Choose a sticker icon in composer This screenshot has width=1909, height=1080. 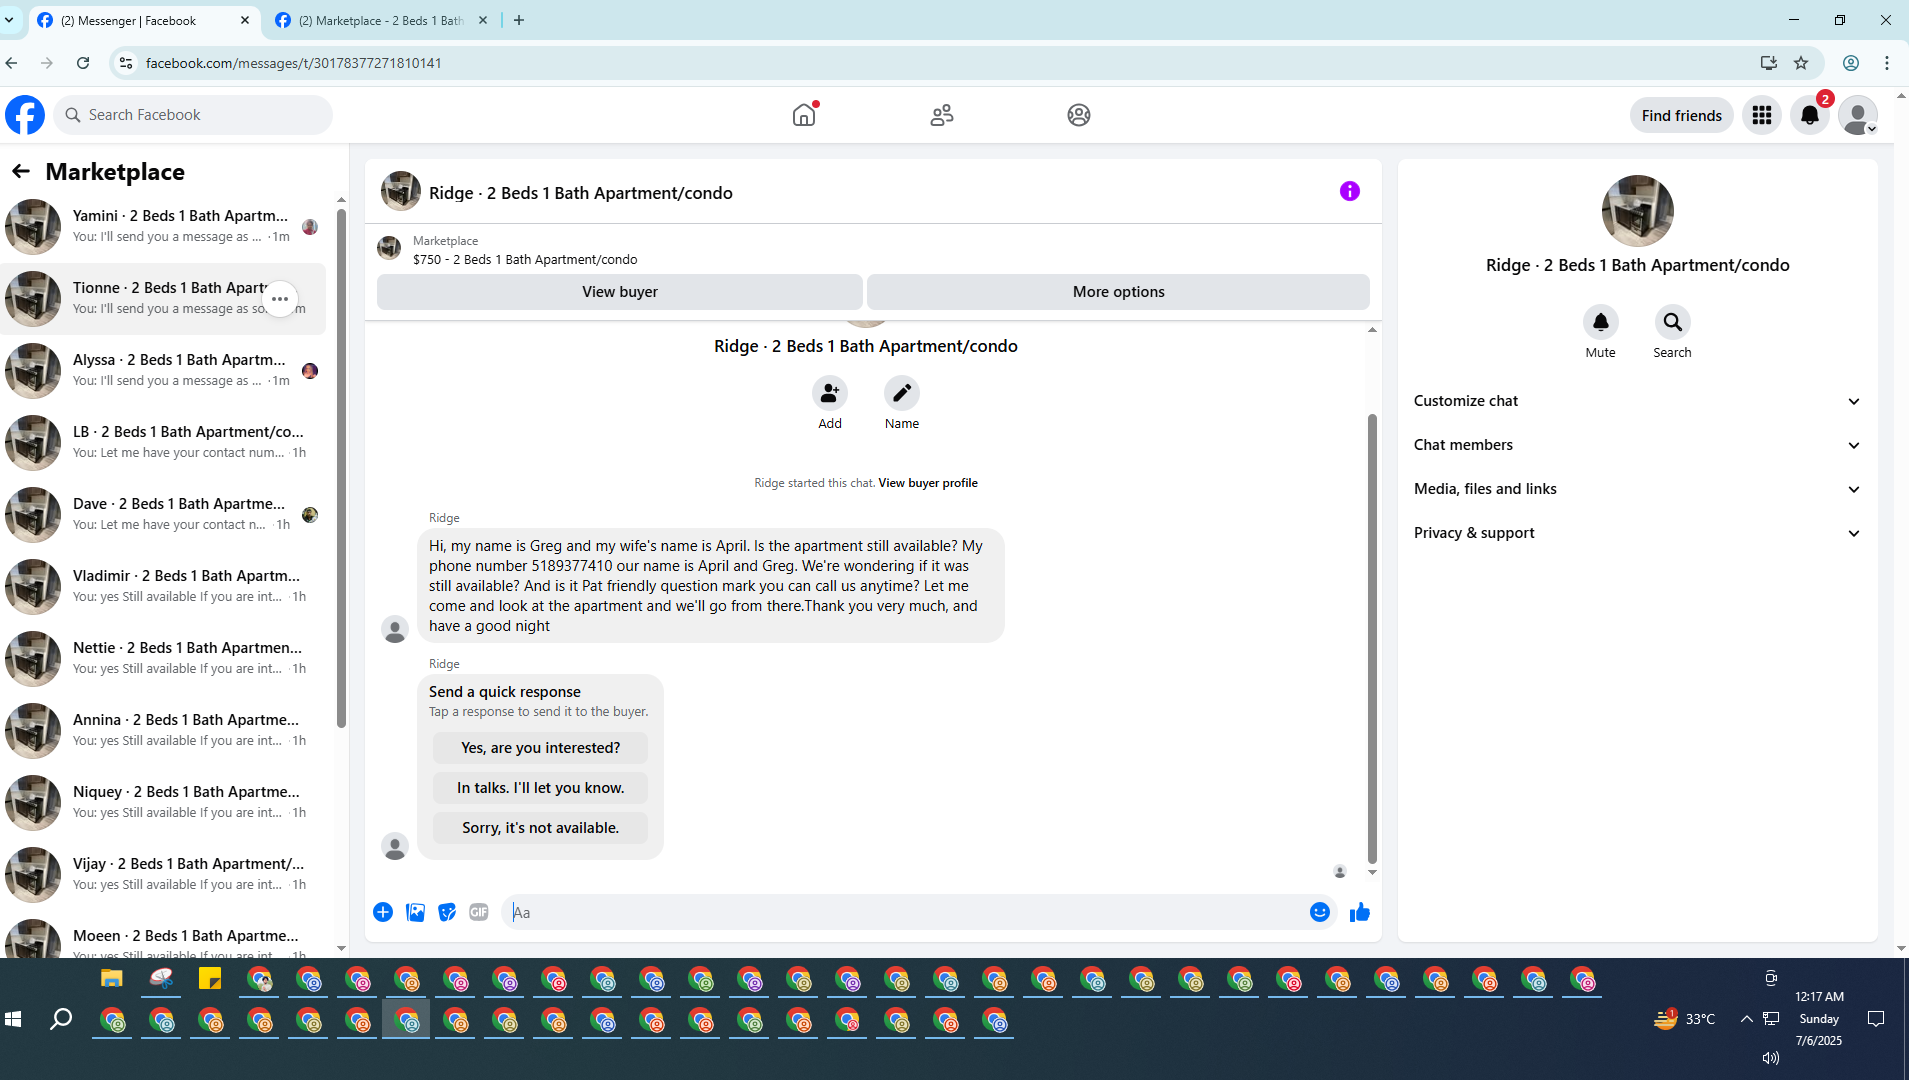447,912
